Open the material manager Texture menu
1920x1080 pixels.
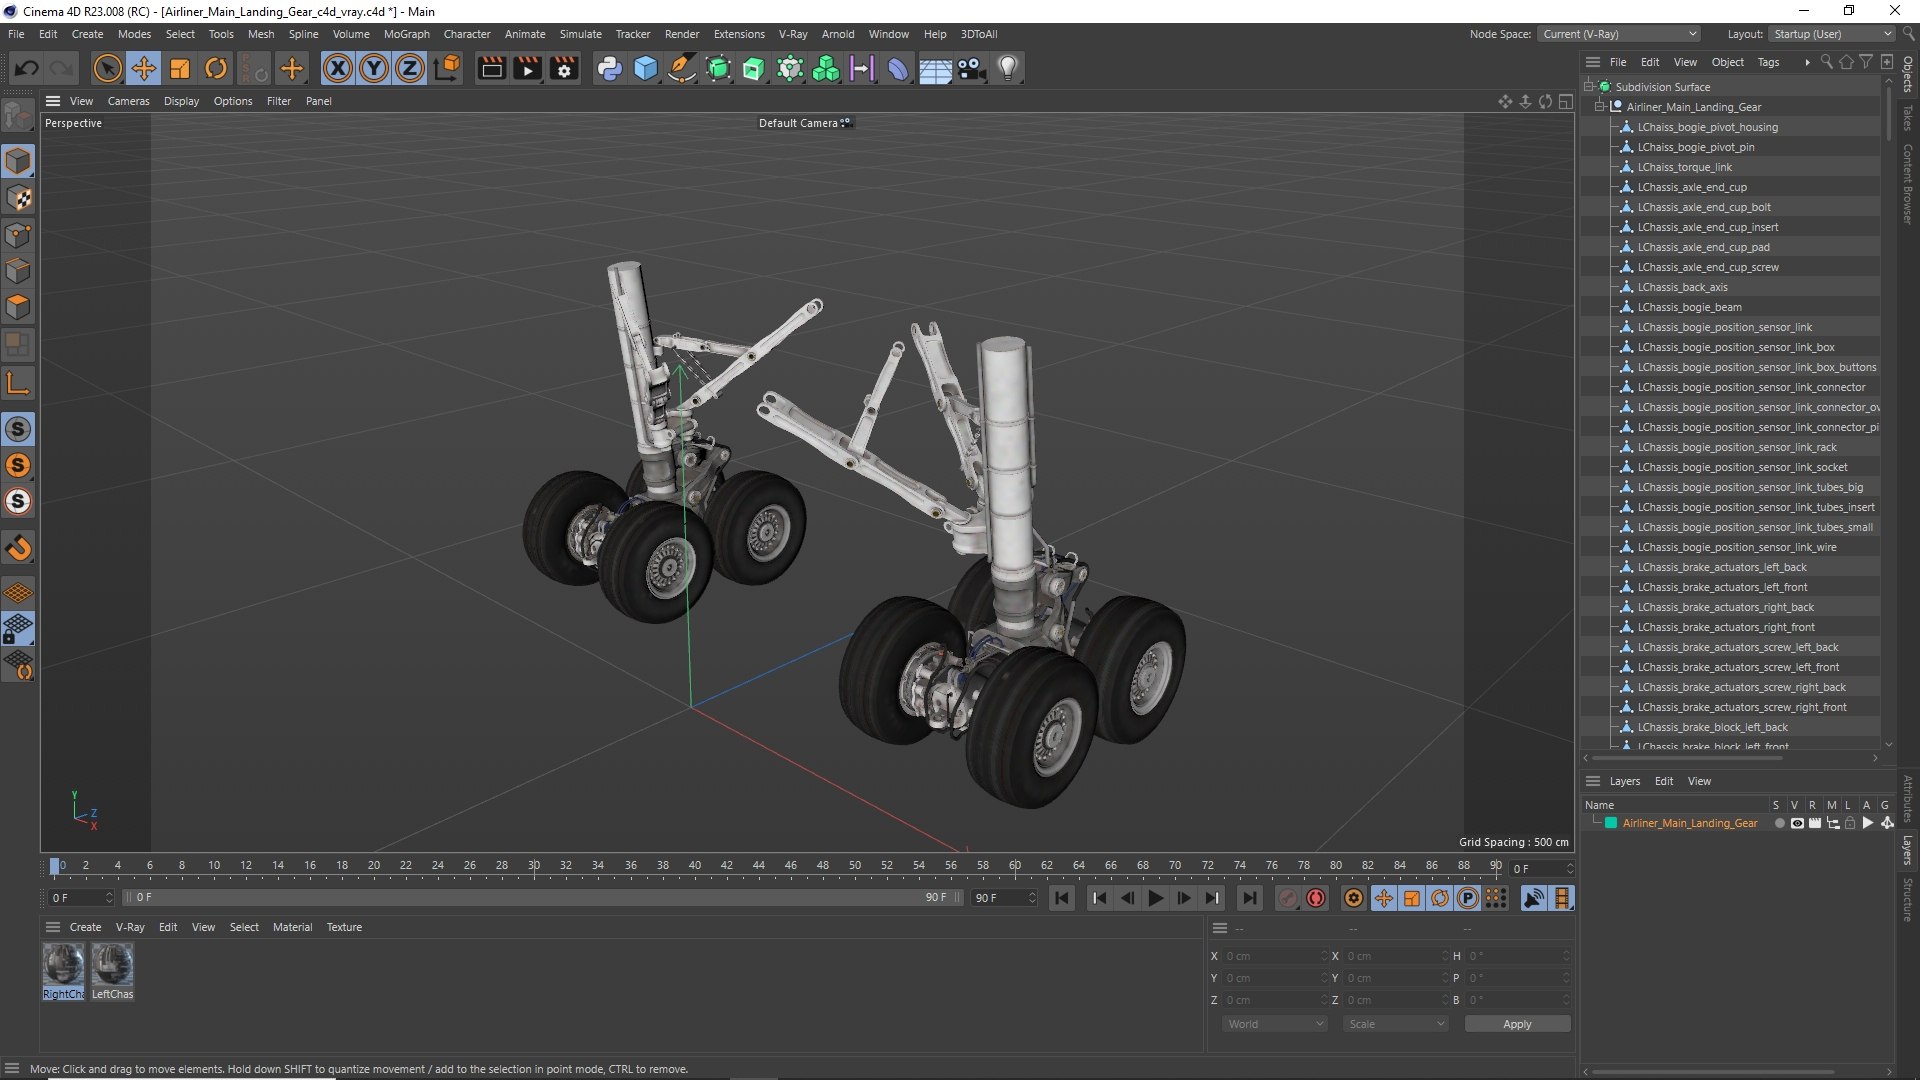(344, 927)
